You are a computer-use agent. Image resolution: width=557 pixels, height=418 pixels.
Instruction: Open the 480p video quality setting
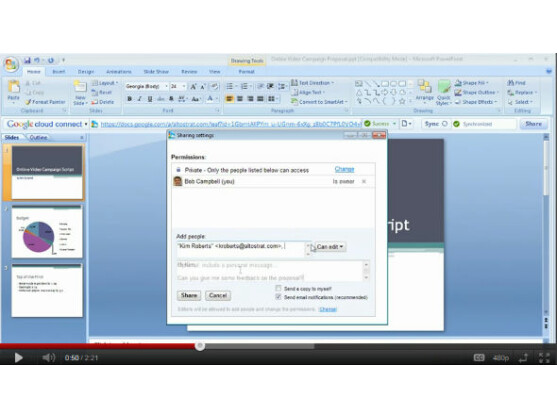(501, 358)
